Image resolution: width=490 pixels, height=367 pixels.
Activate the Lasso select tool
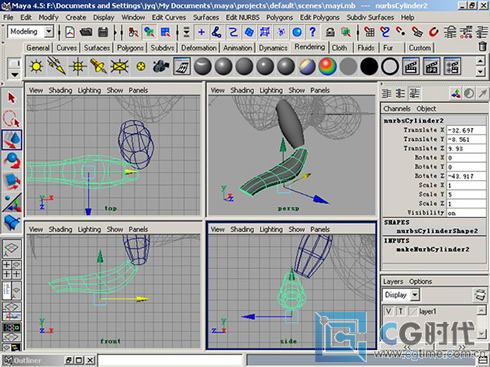[12, 119]
